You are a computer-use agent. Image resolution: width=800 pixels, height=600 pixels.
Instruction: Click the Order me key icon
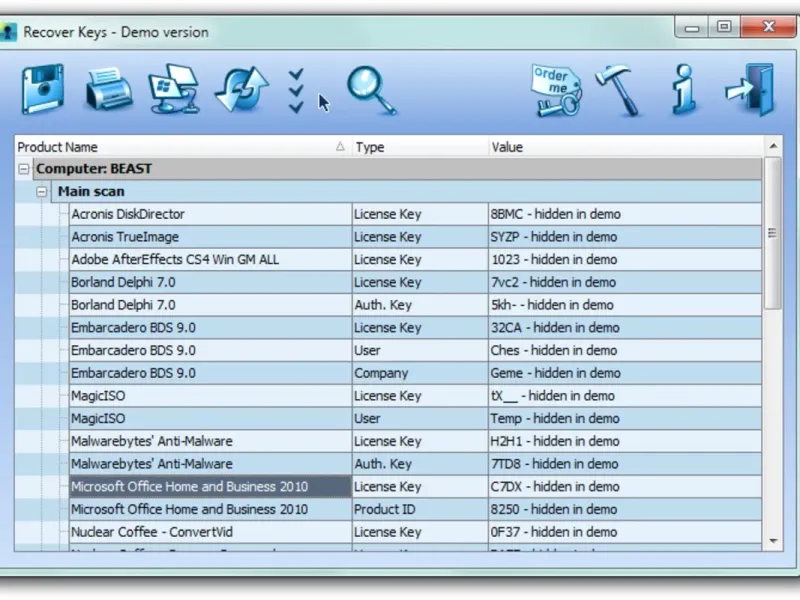click(557, 90)
